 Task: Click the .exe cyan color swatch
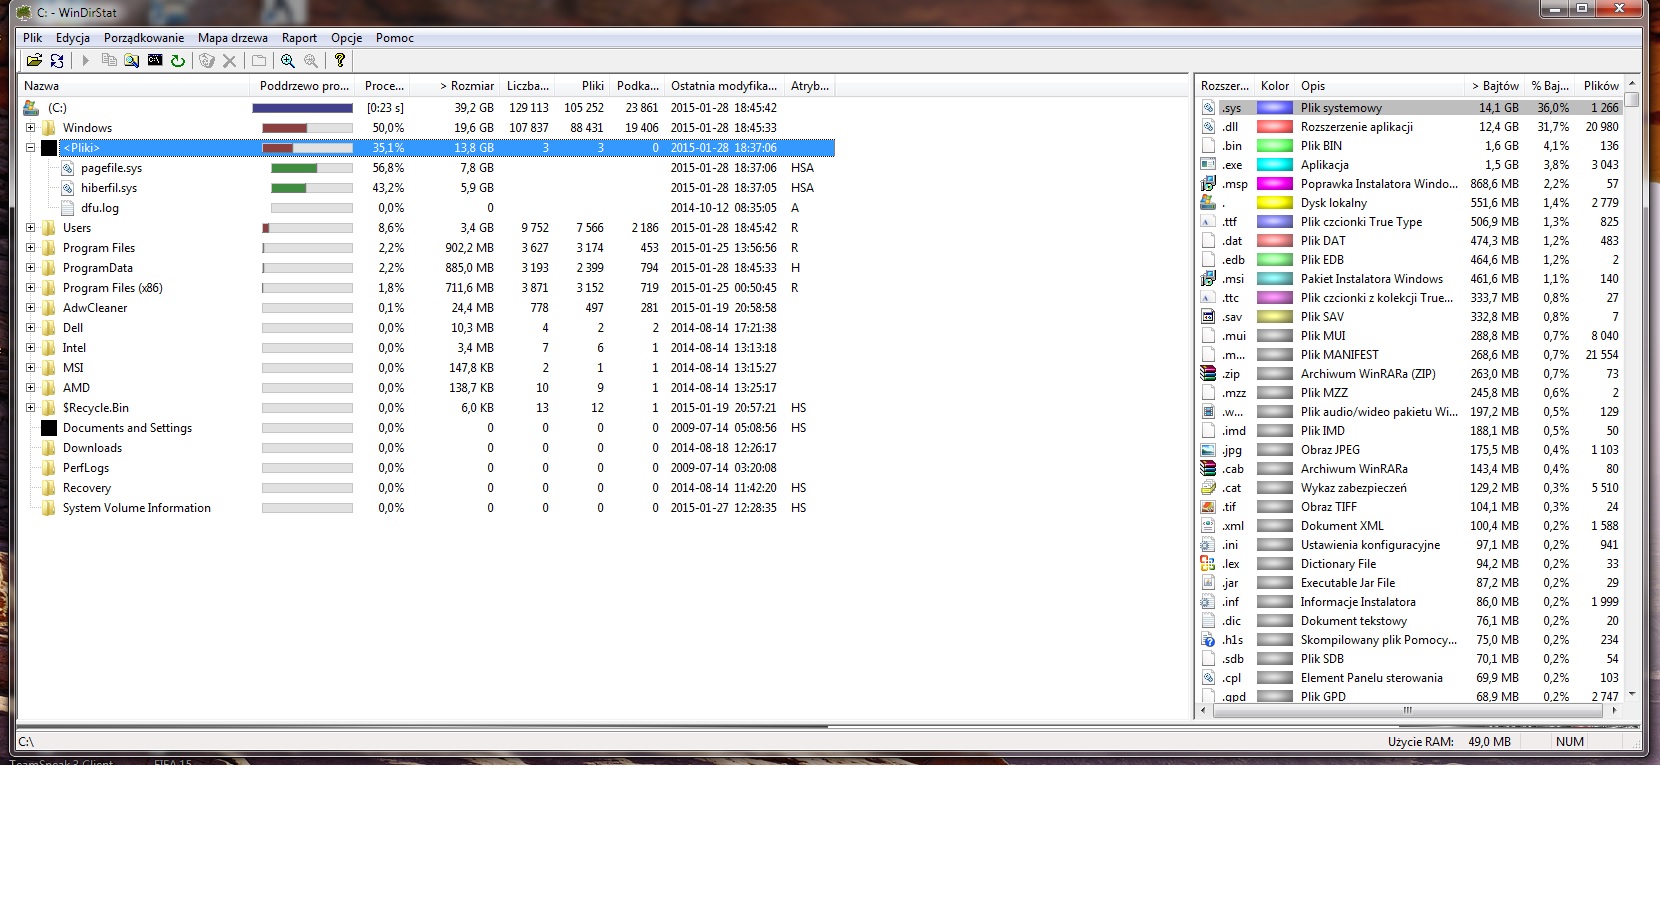[x=1275, y=165]
